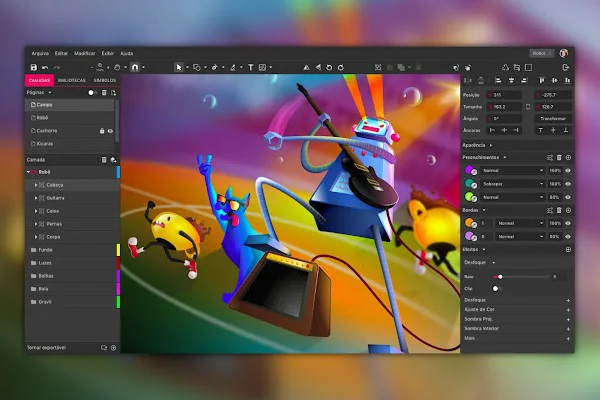Rotate selection counterclockwise
This screenshot has width=600, height=400.
329,67
